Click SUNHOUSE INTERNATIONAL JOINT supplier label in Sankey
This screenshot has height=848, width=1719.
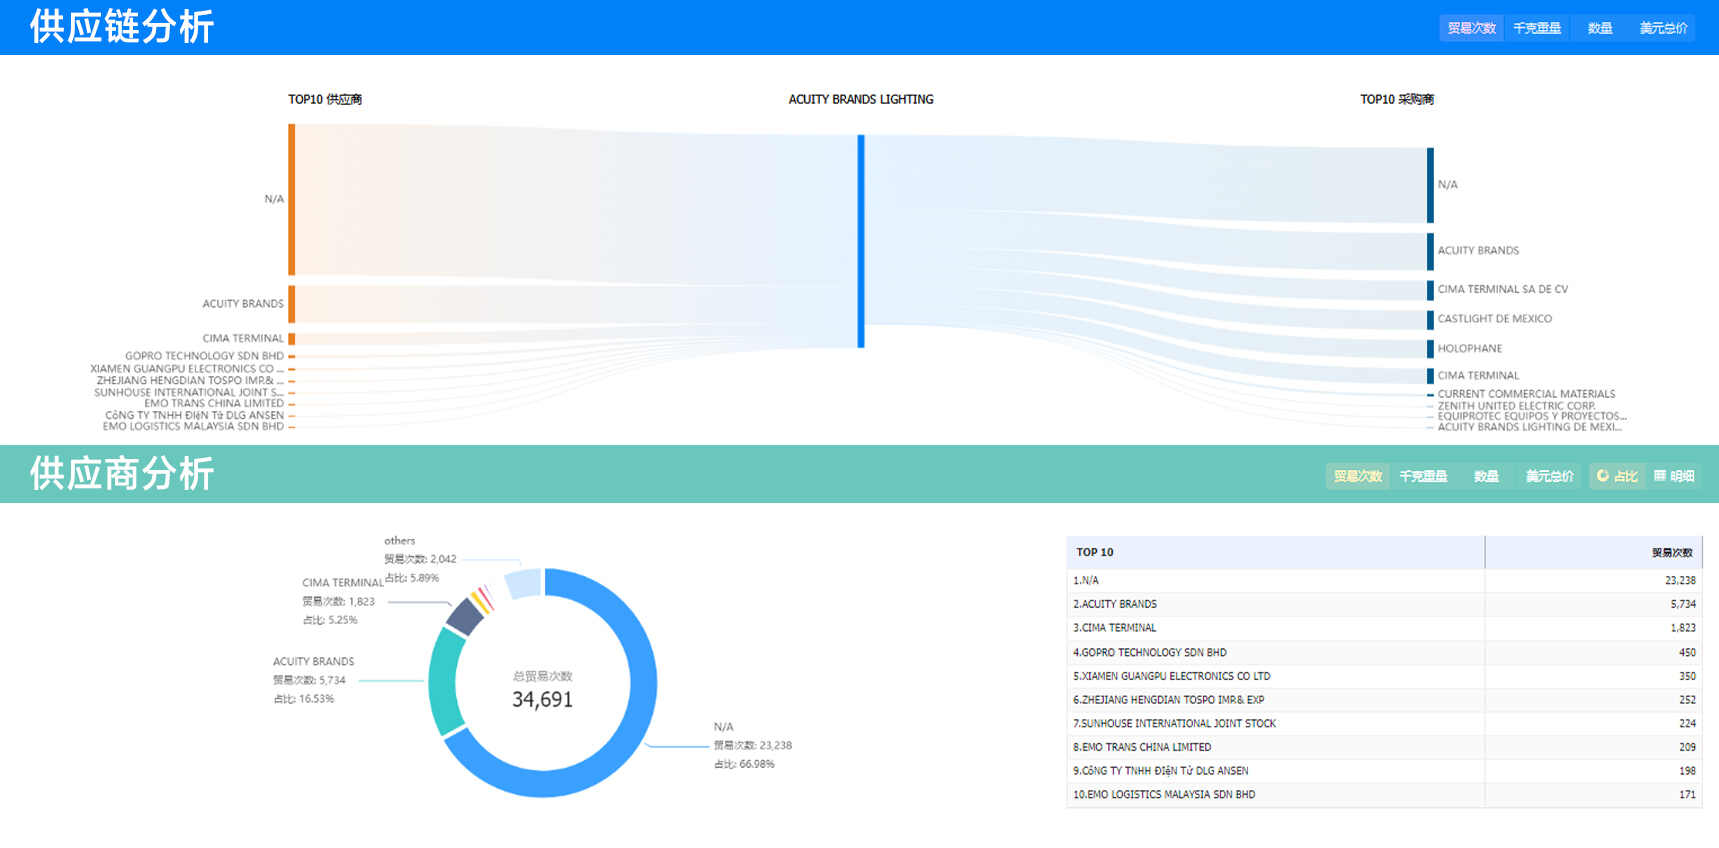coord(188,393)
